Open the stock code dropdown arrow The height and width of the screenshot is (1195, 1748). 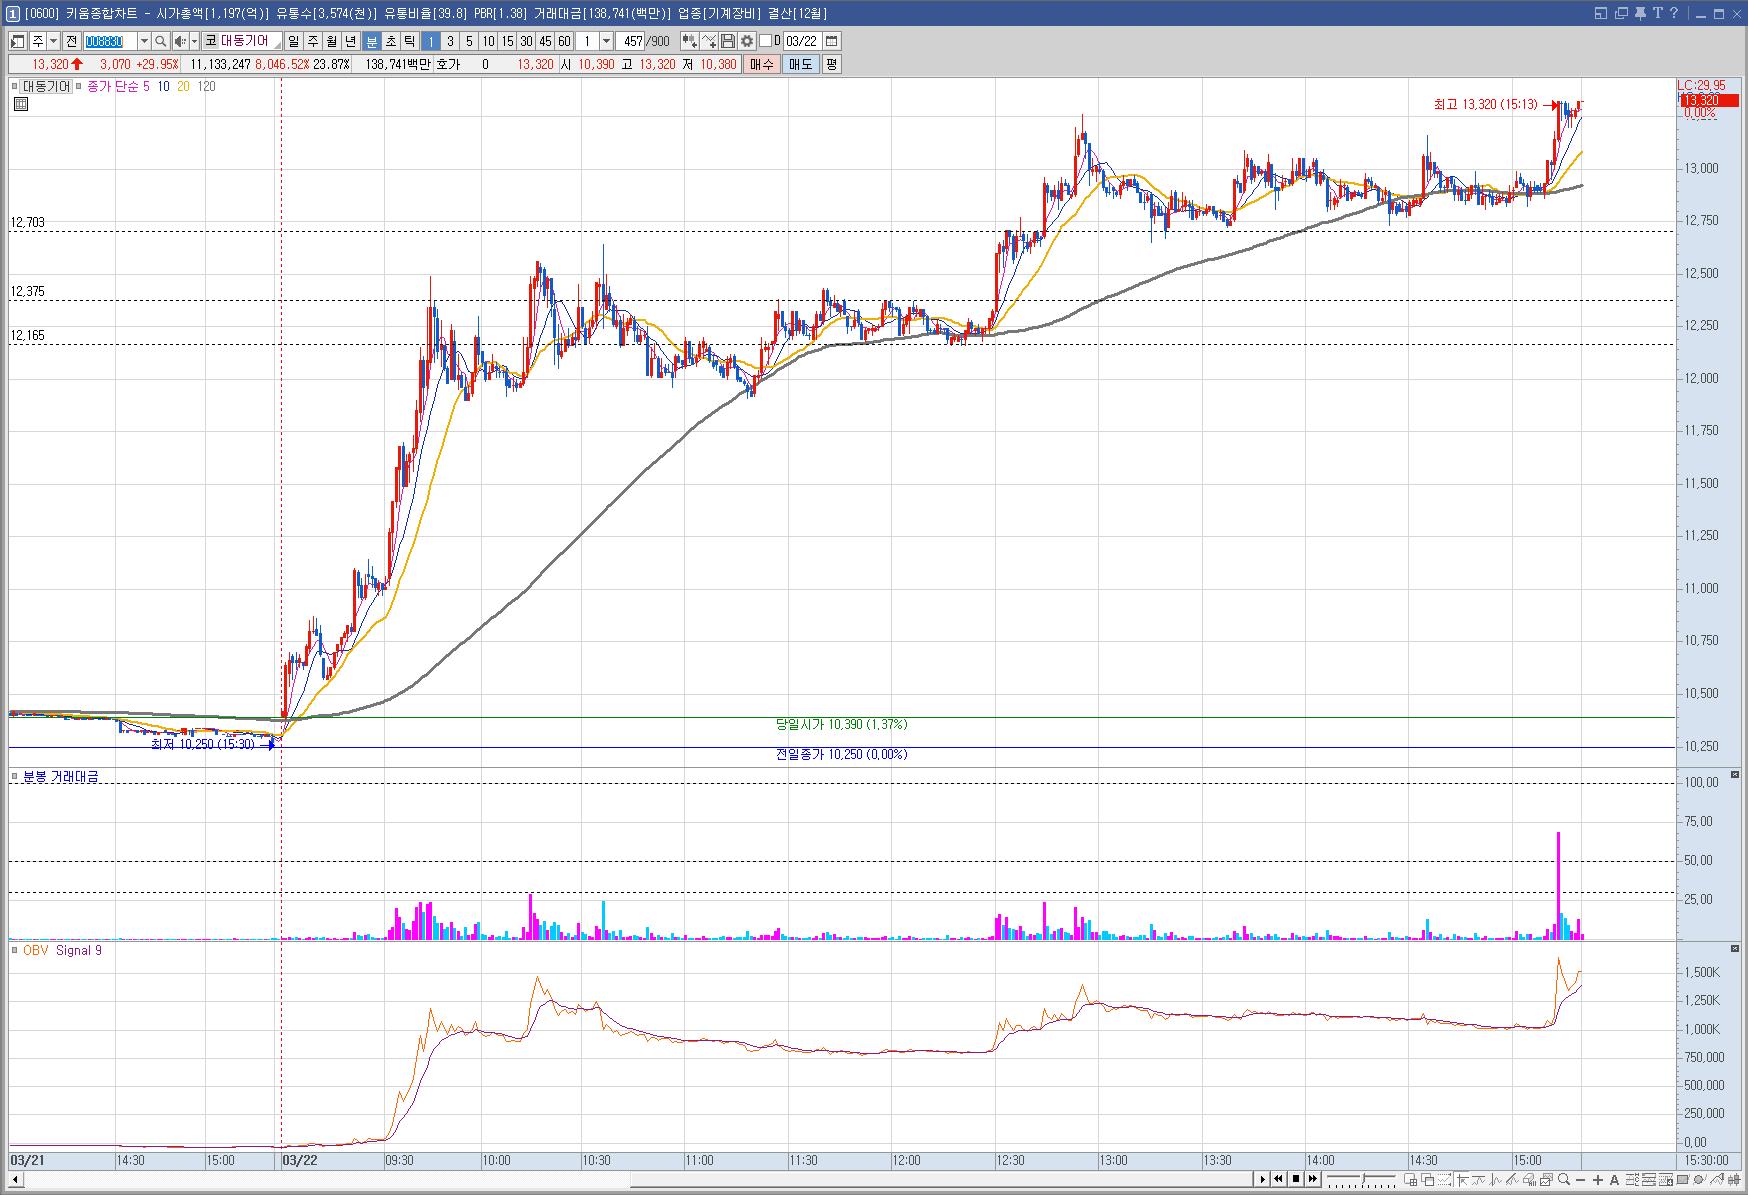[143, 41]
